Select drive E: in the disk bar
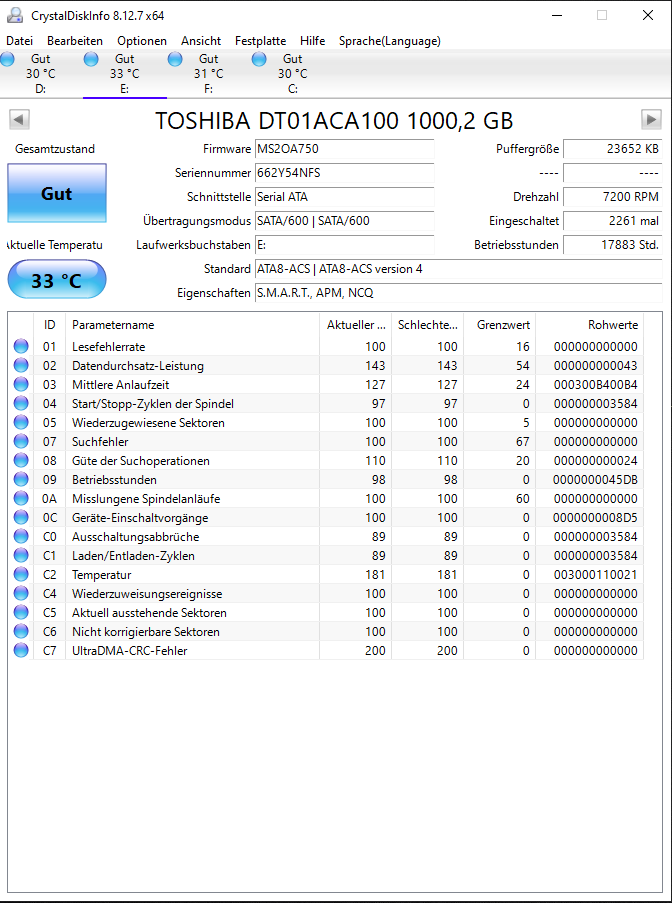672x903 pixels. coord(124,74)
